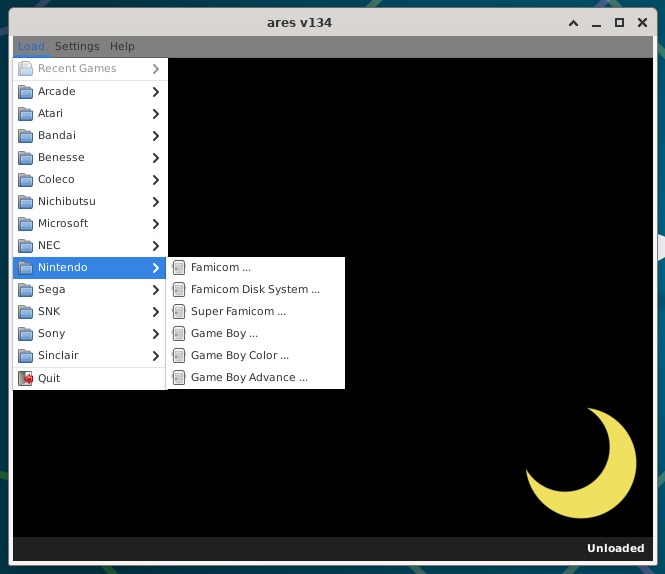This screenshot has width=665, height=574.
Task: Expand the Atari submenu arrow
Action: pyautogui.click(x=156, y=114)
